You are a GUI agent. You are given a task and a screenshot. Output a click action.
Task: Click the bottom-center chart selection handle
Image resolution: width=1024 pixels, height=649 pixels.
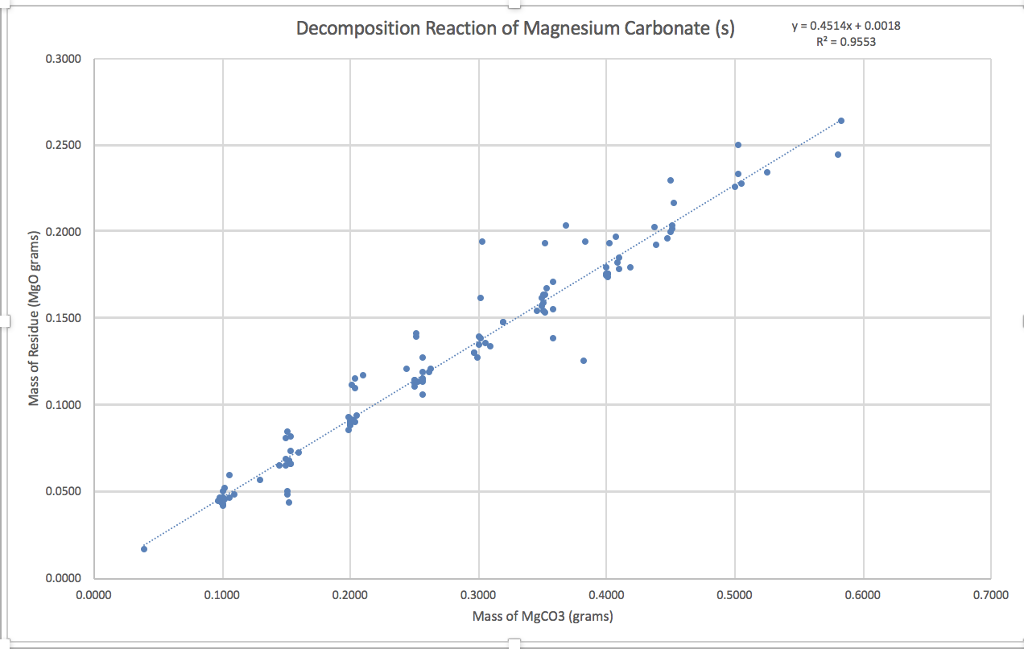[512, 645]
